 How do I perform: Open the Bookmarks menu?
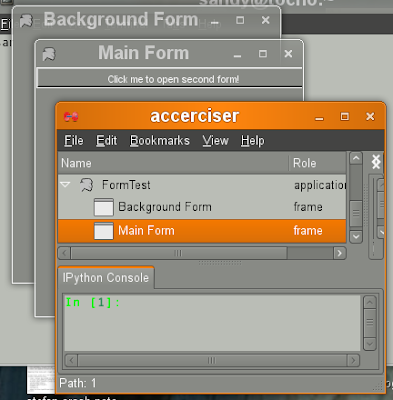click(x=160, y=141)
